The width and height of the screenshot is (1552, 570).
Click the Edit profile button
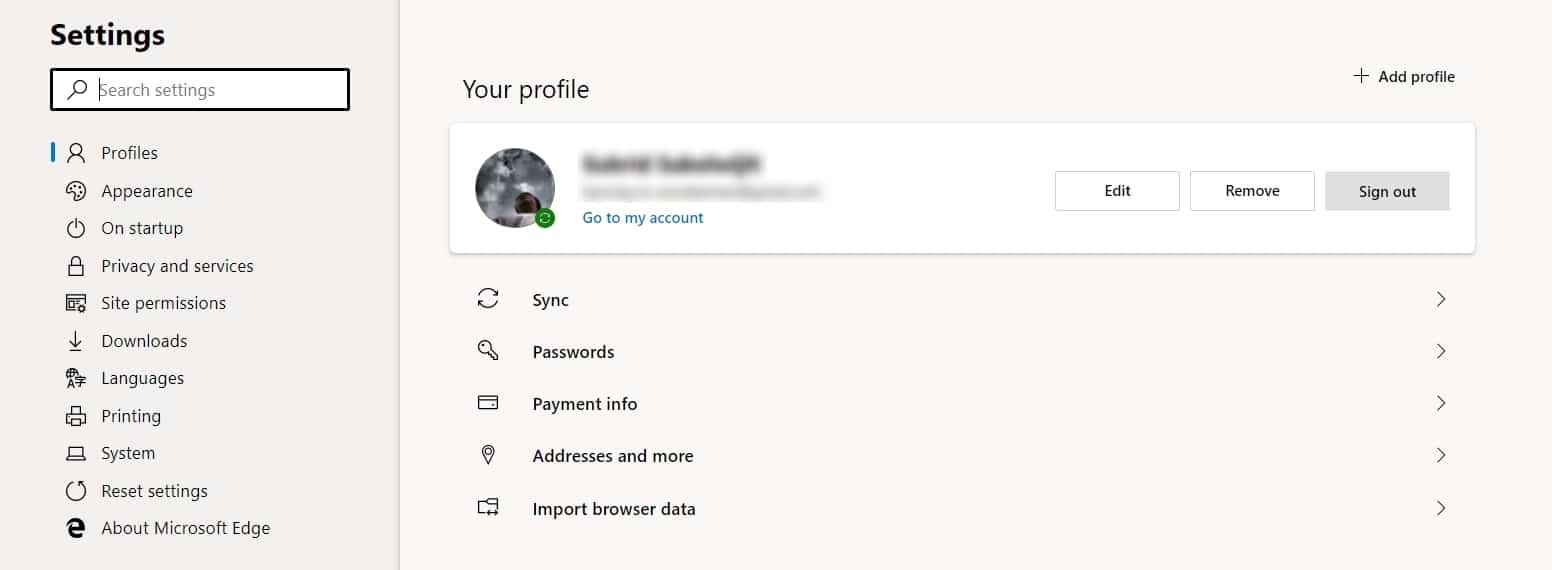[x=1117, y=191]
